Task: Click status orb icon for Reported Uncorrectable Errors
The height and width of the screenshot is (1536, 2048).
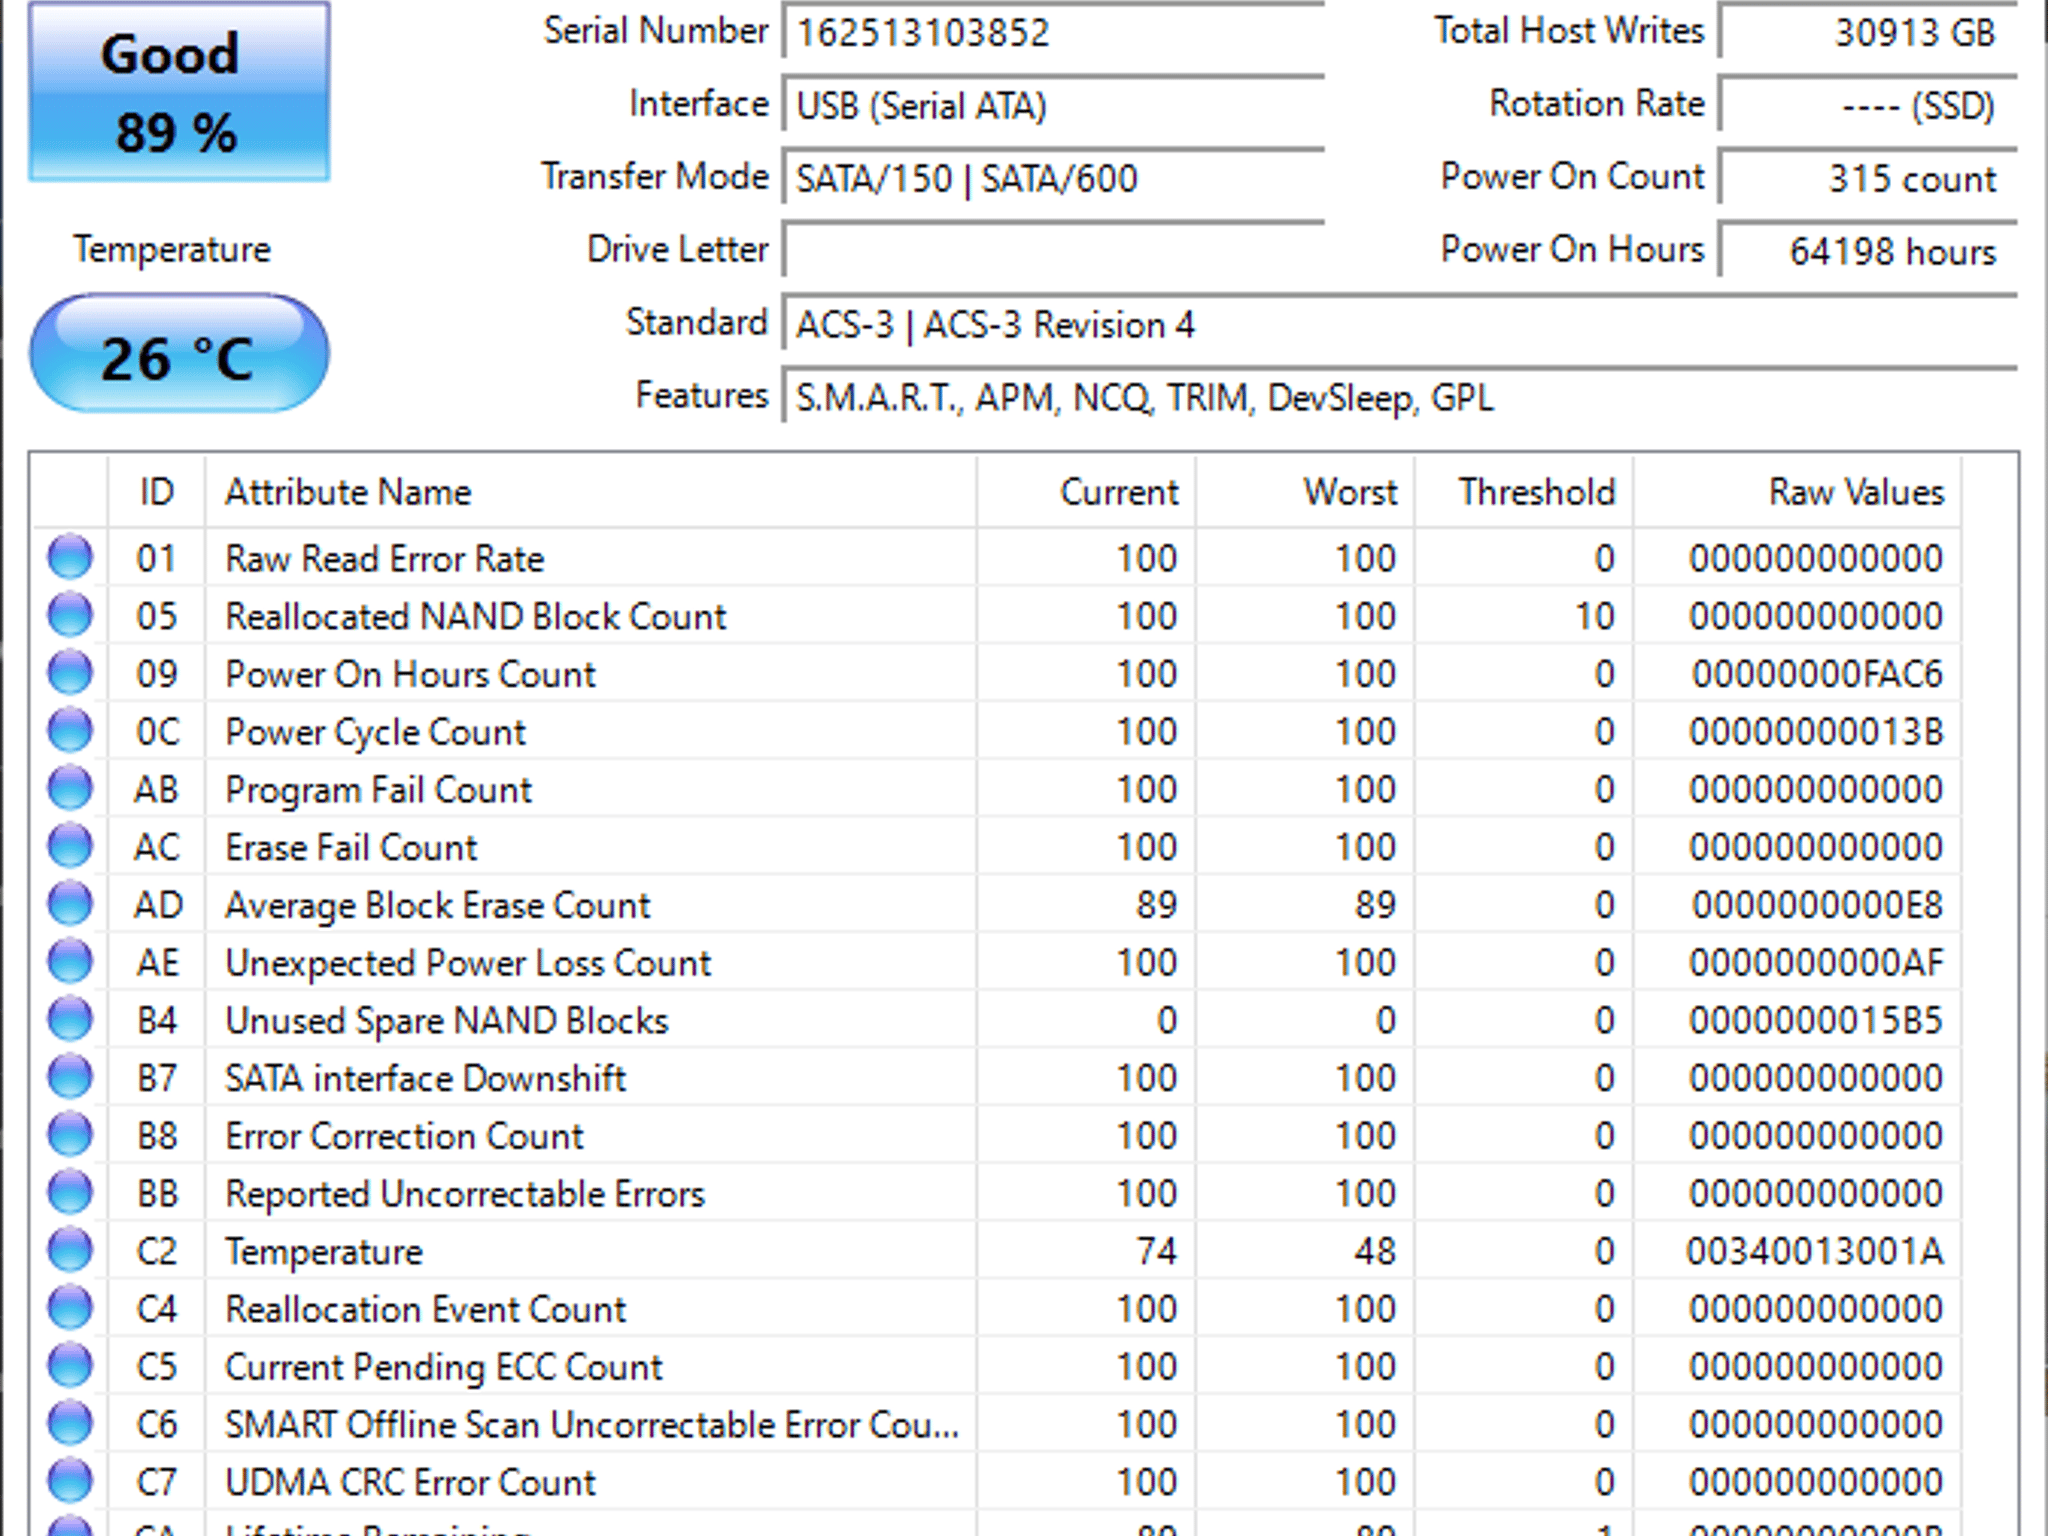Action: pos(70,1193)
